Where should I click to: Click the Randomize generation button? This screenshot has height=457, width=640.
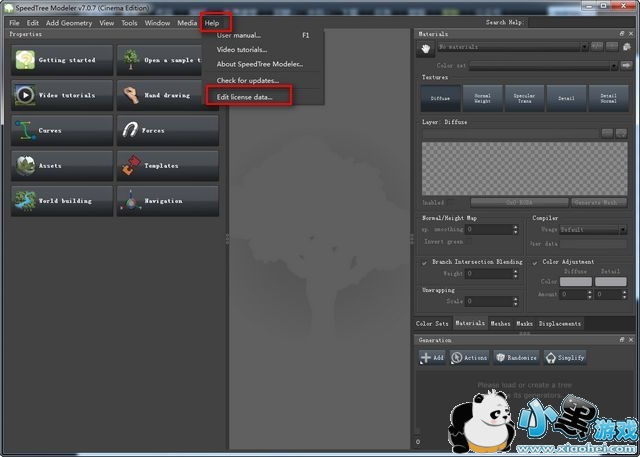(x=516, y=357)
